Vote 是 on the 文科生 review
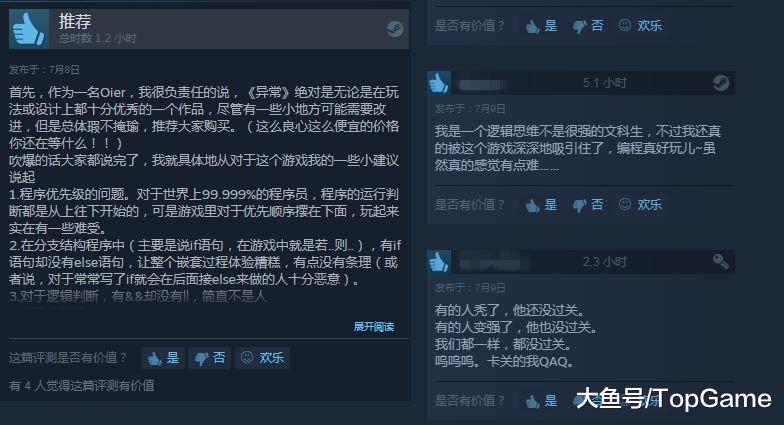This screenshot has height=425, width=784. (541, 204)
